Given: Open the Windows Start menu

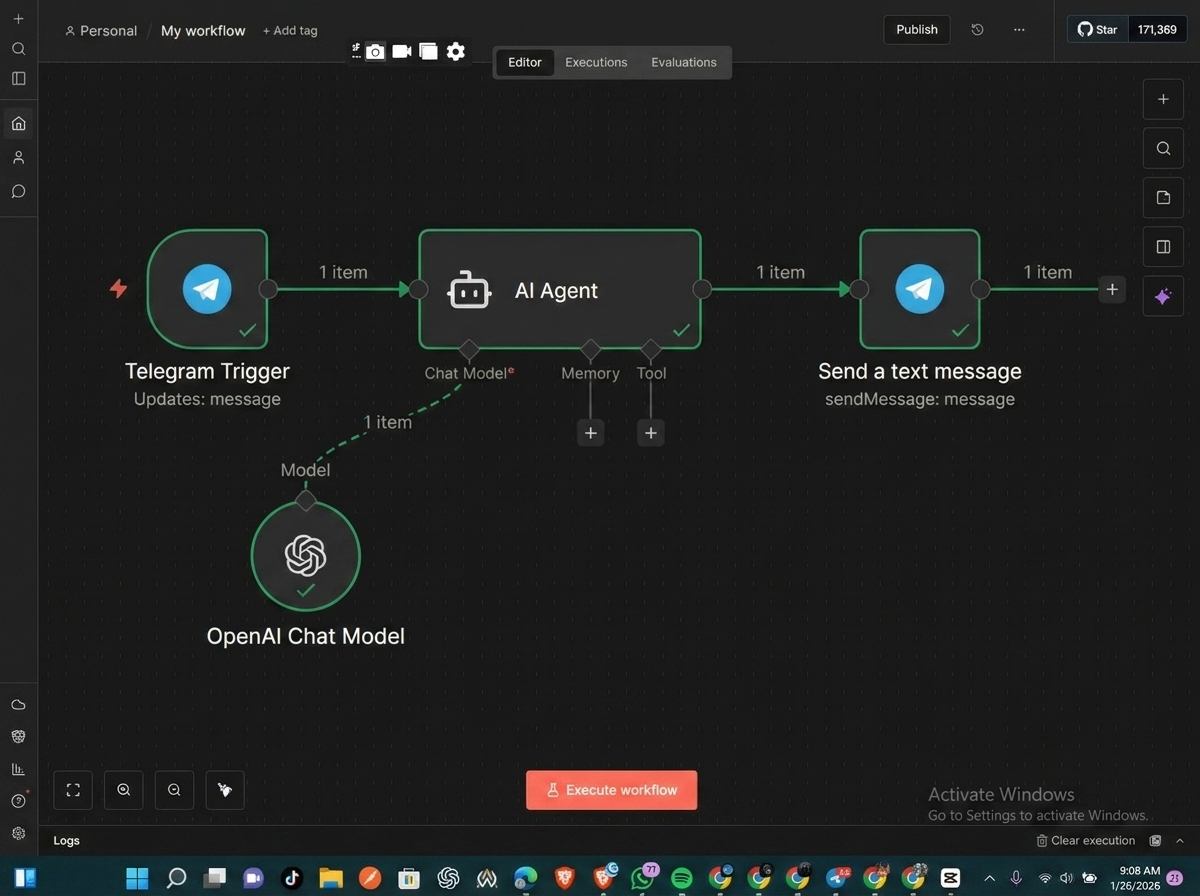Looking at the screenshot, I should [137, 878].
